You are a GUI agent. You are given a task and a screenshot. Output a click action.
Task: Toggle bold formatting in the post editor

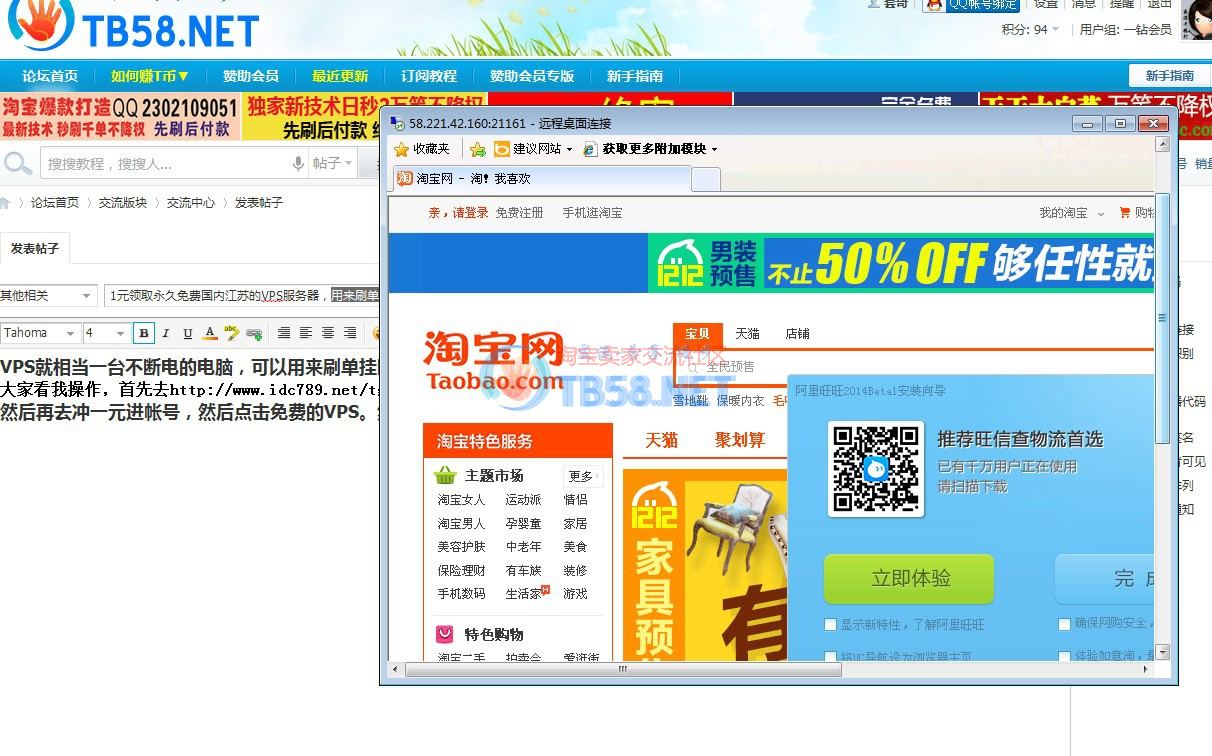click(144, 333)
